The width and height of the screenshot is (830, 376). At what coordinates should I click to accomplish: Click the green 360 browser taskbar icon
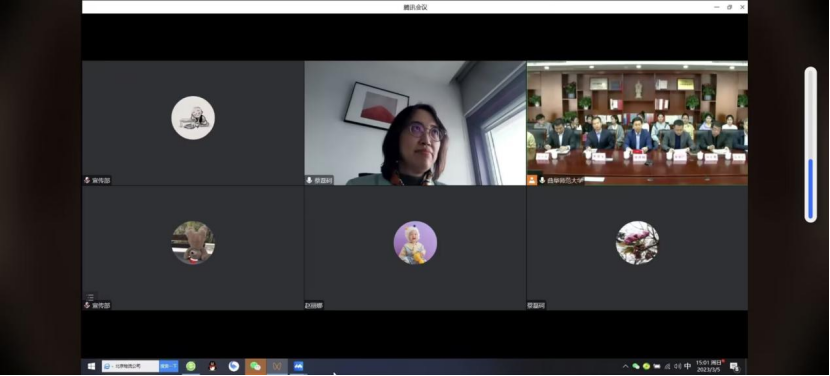191,366
